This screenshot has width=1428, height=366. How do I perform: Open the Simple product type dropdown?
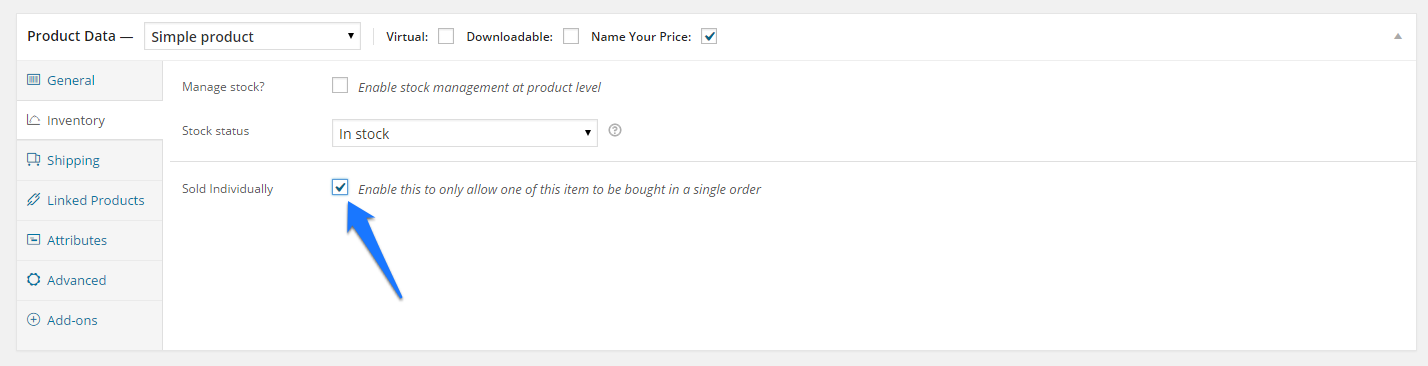[252, 36]
